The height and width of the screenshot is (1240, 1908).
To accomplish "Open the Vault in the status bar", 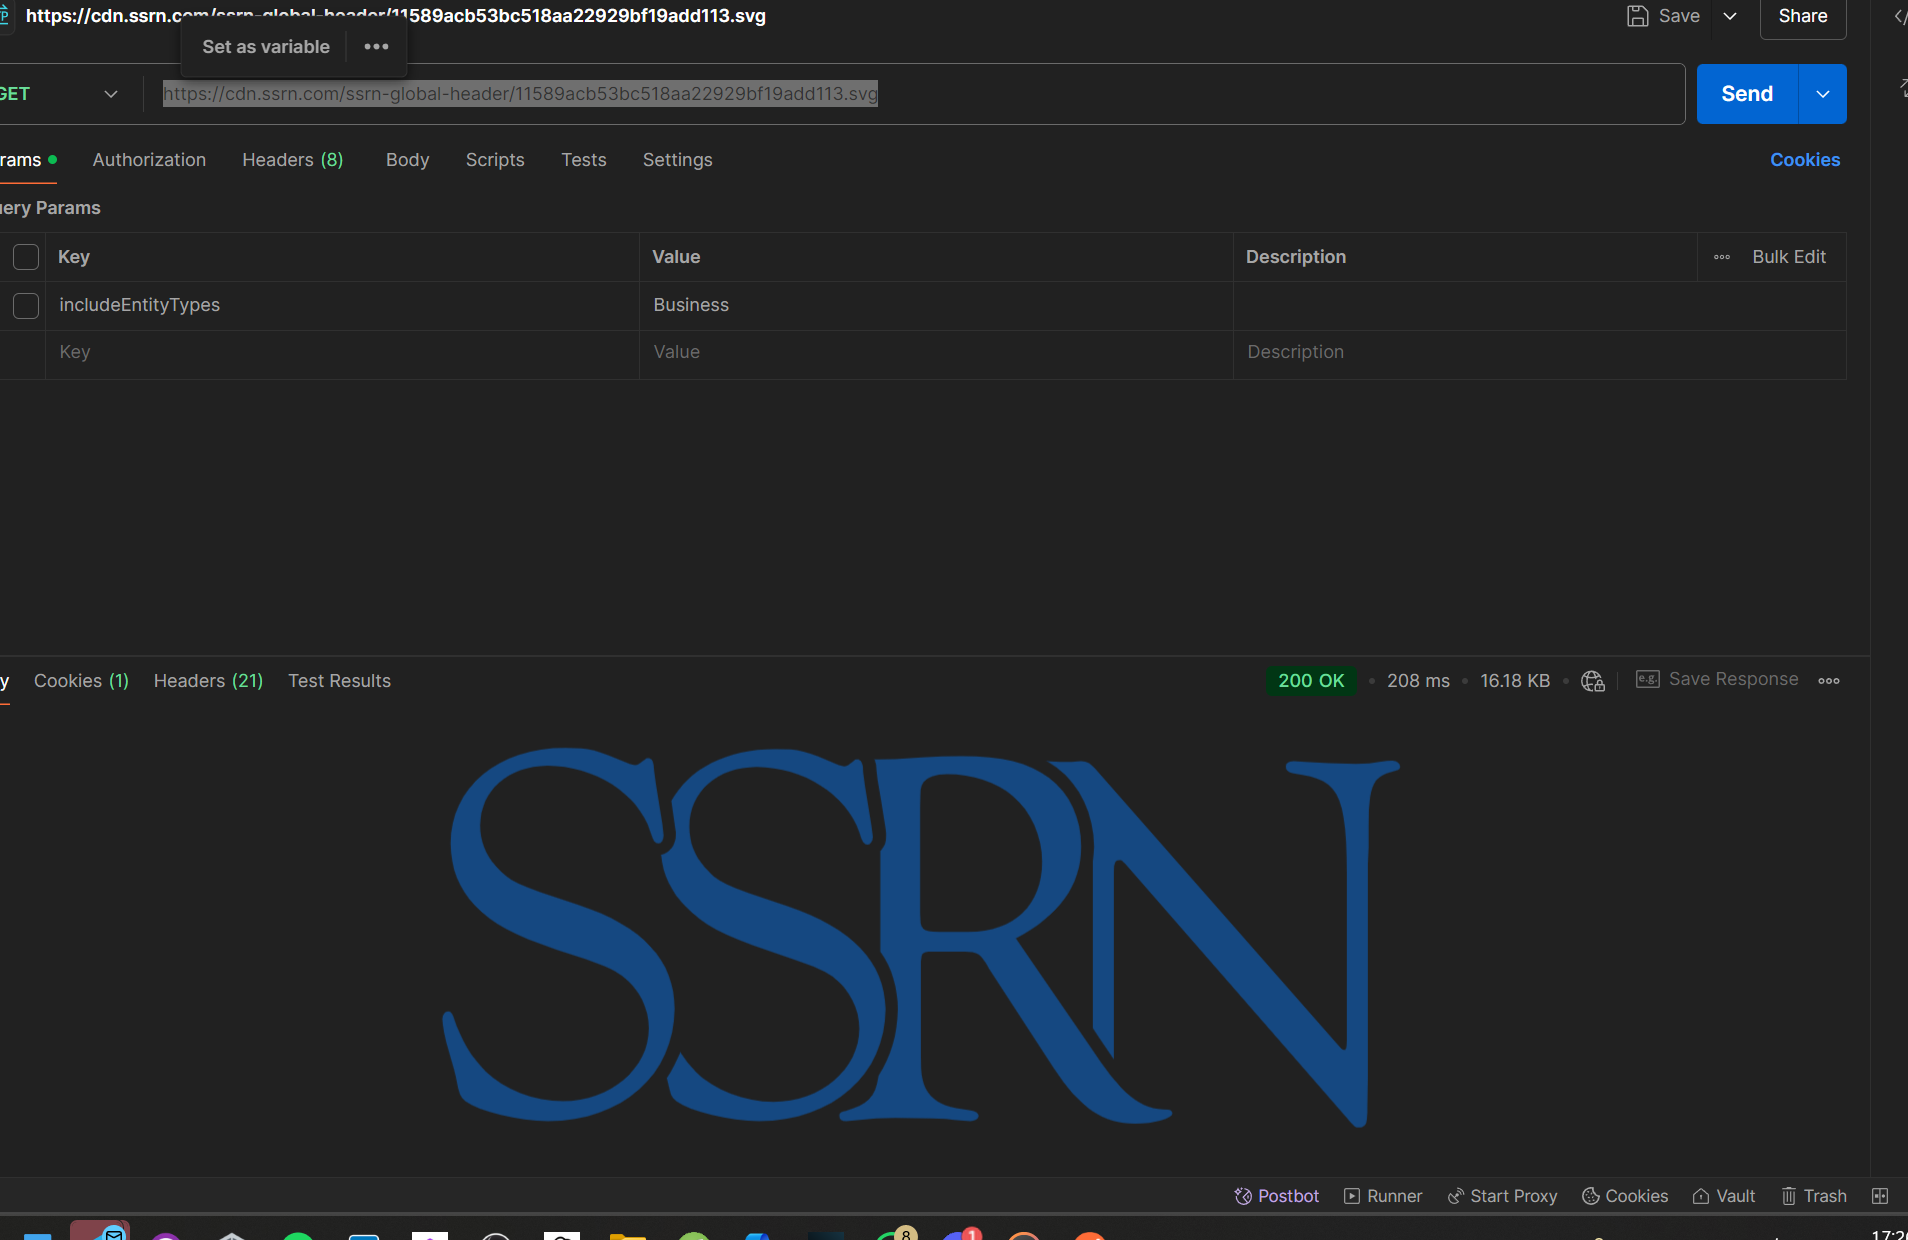I will [x=1723, y=1196].
